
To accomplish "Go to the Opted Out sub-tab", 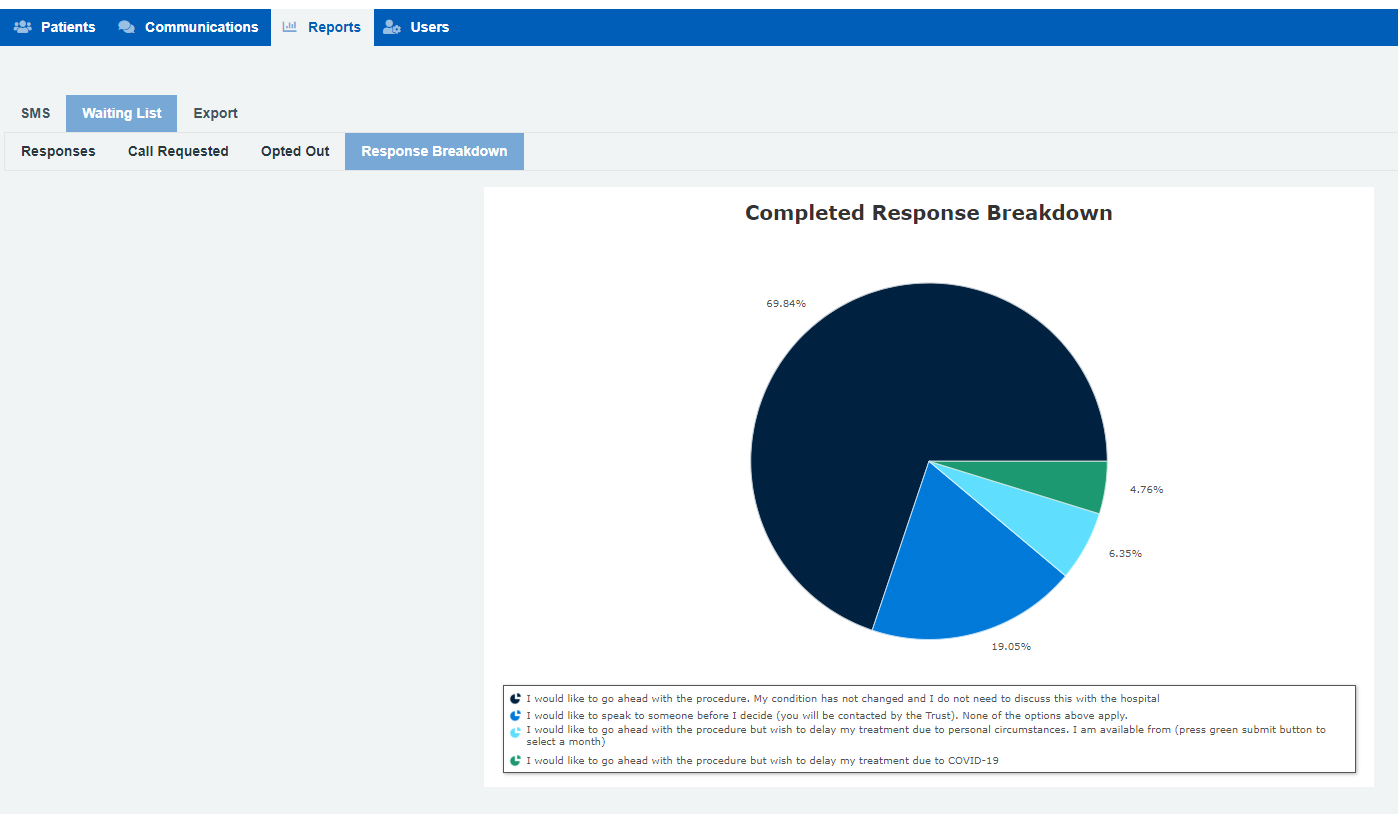I will pos(295,151).
